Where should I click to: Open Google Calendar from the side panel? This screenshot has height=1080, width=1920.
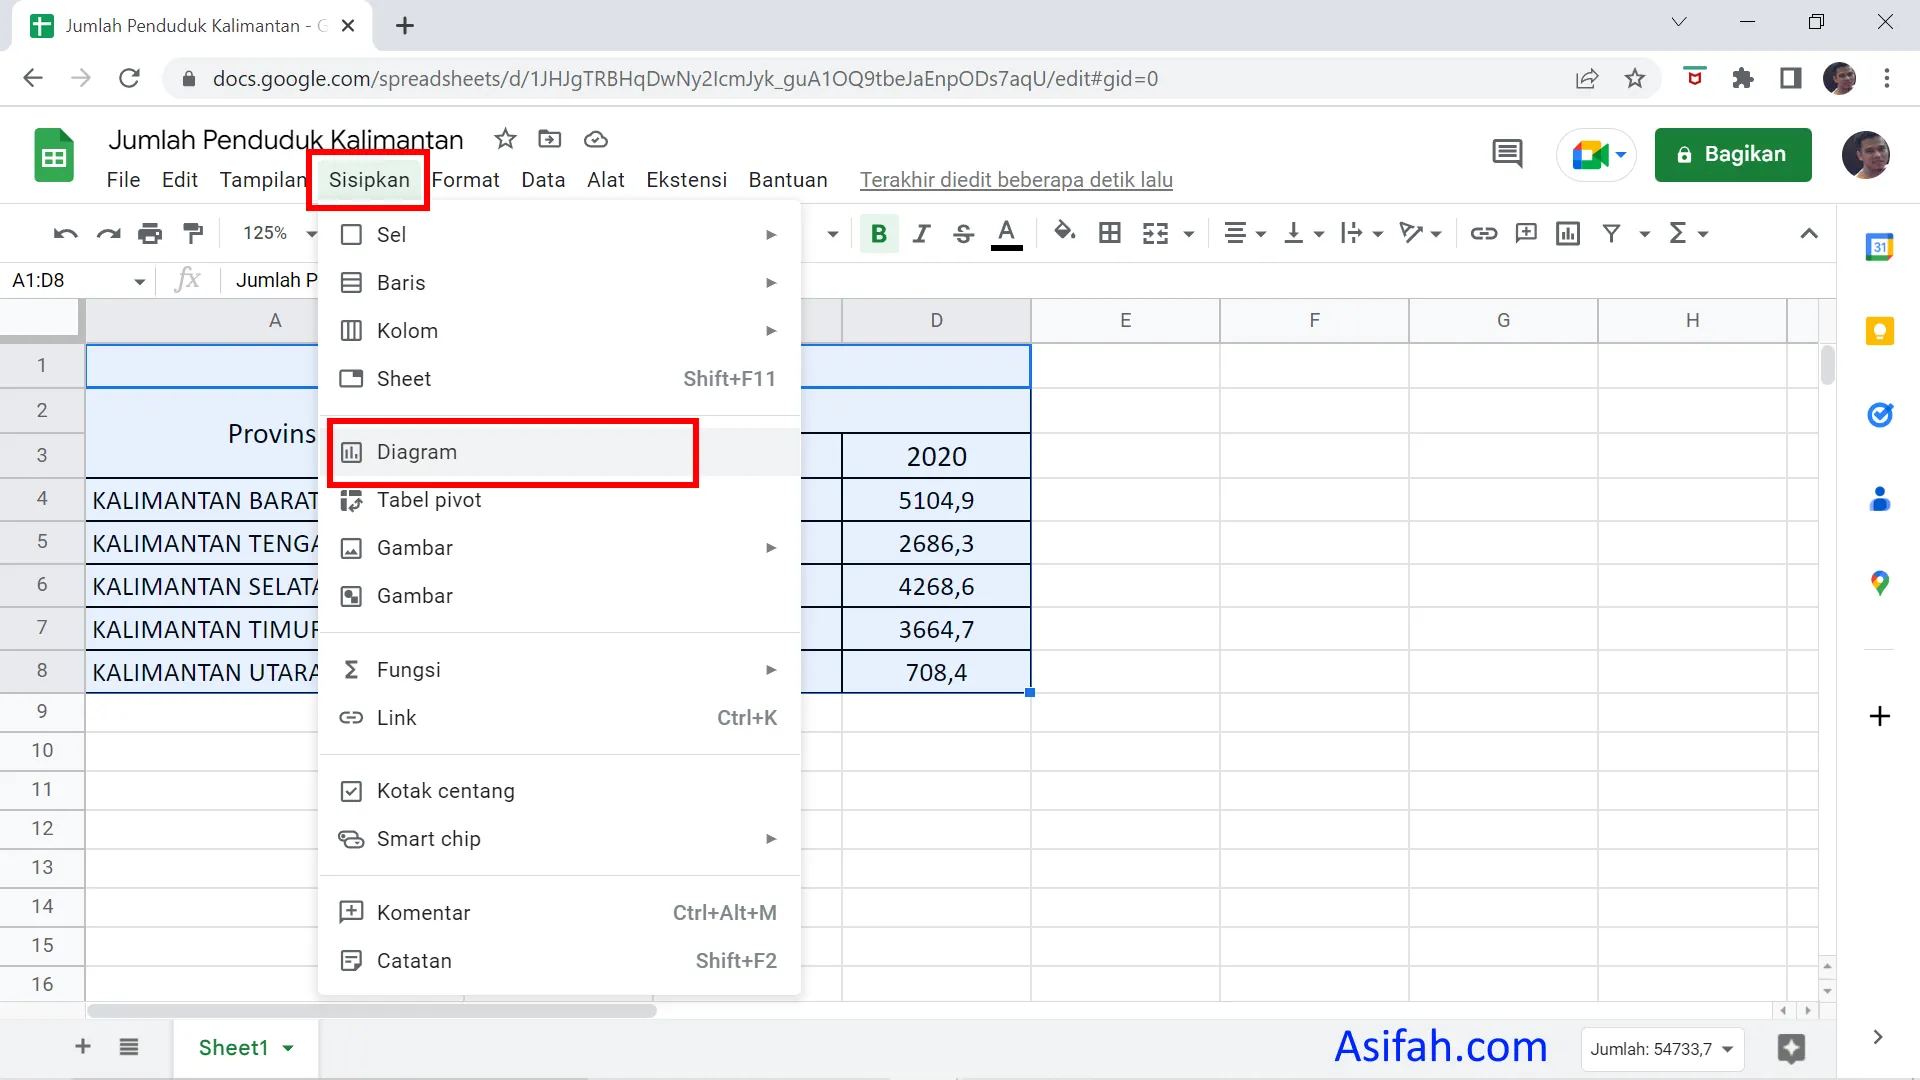click(x=1881, y=247)
